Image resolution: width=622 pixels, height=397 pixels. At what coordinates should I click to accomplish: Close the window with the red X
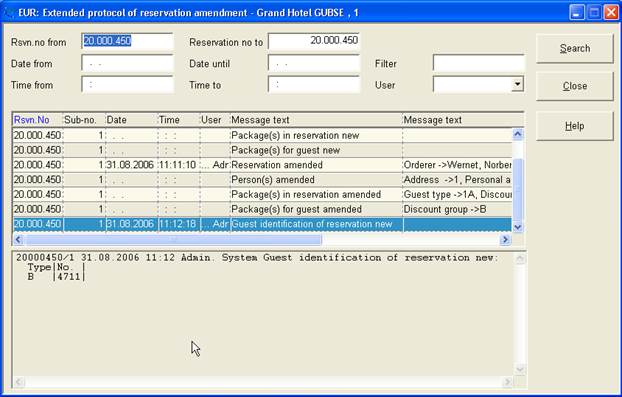(611, 13)
